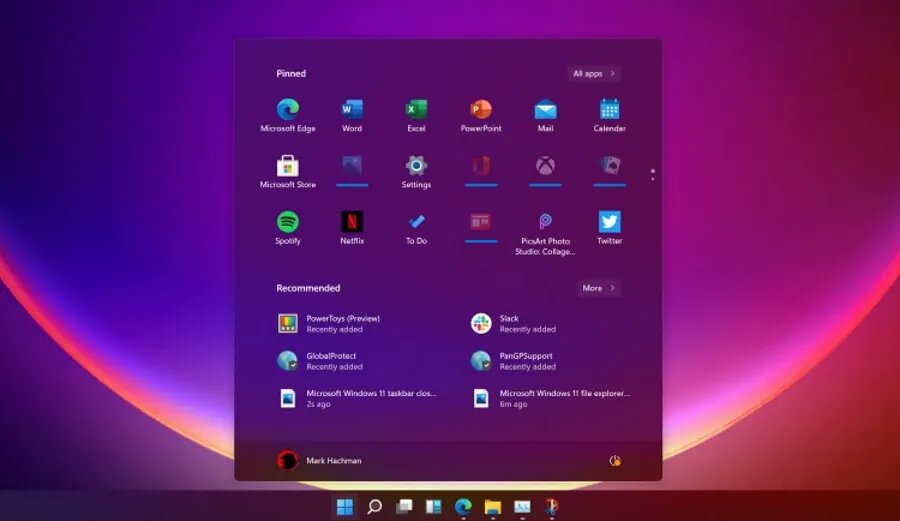Open PicsArt Photo Studio app
Screen dimensions: 900x521
tap(545, 233)
